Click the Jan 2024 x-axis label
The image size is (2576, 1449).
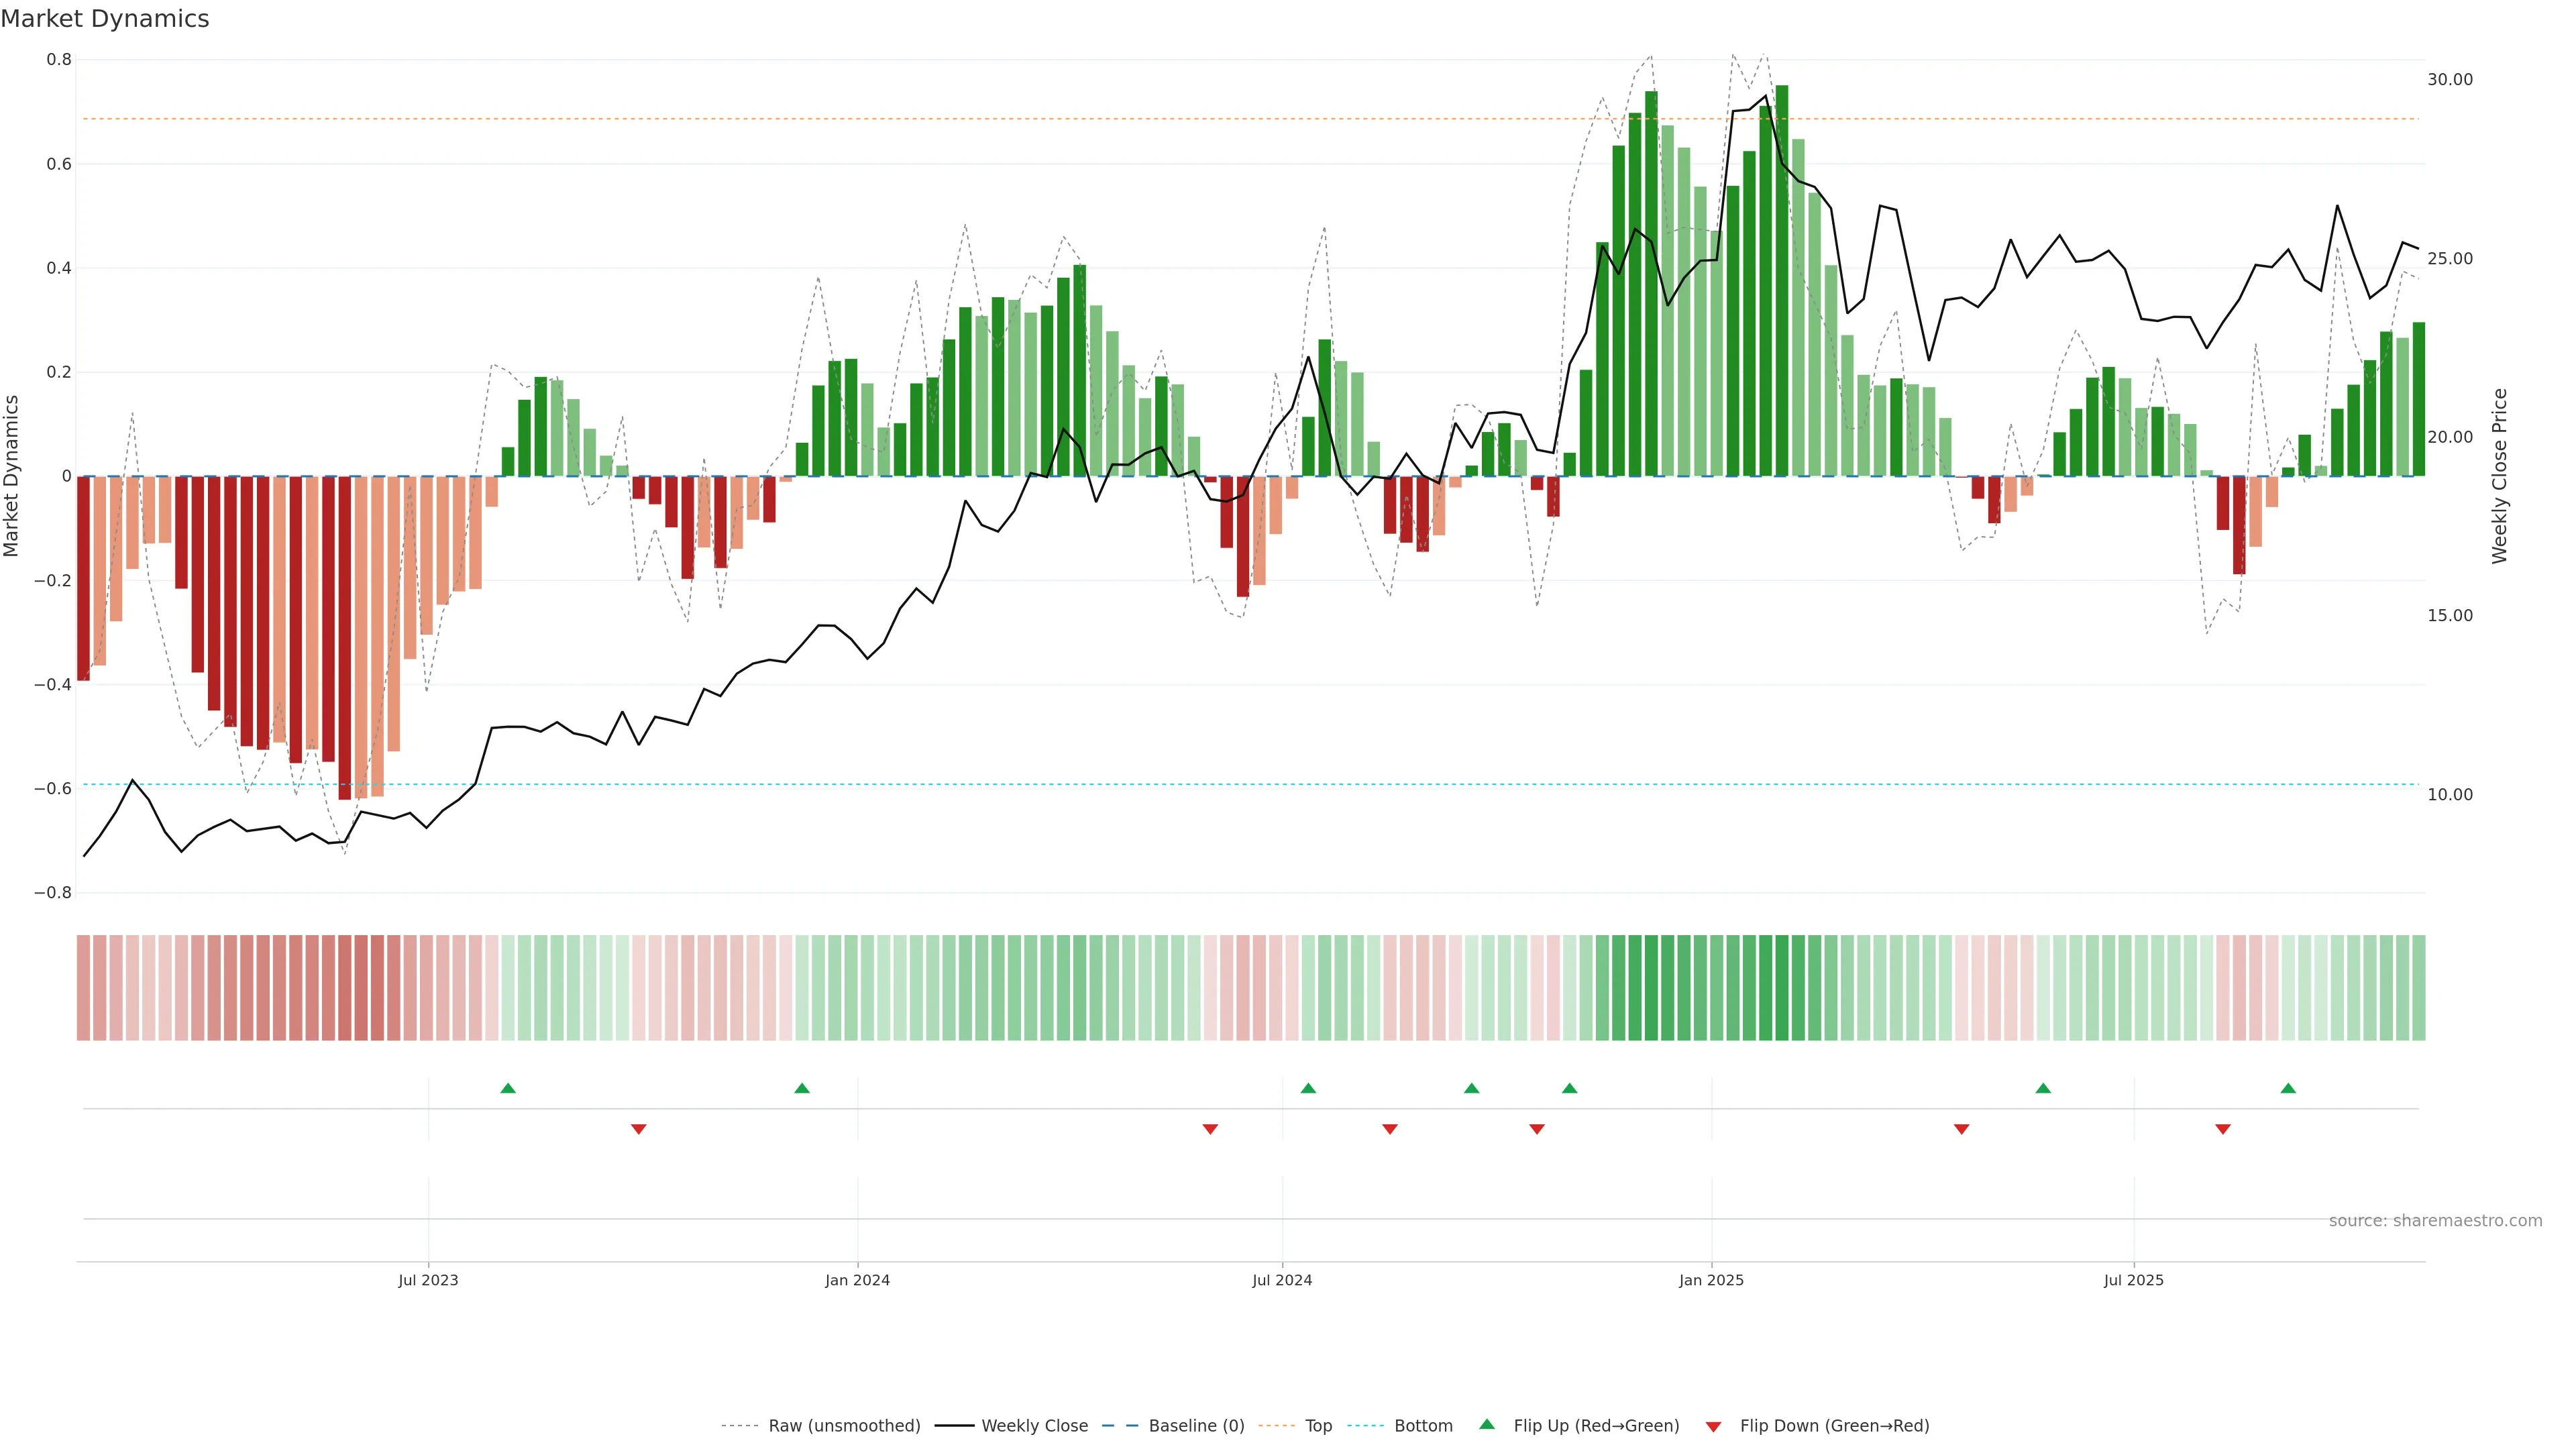point(857,1280)
